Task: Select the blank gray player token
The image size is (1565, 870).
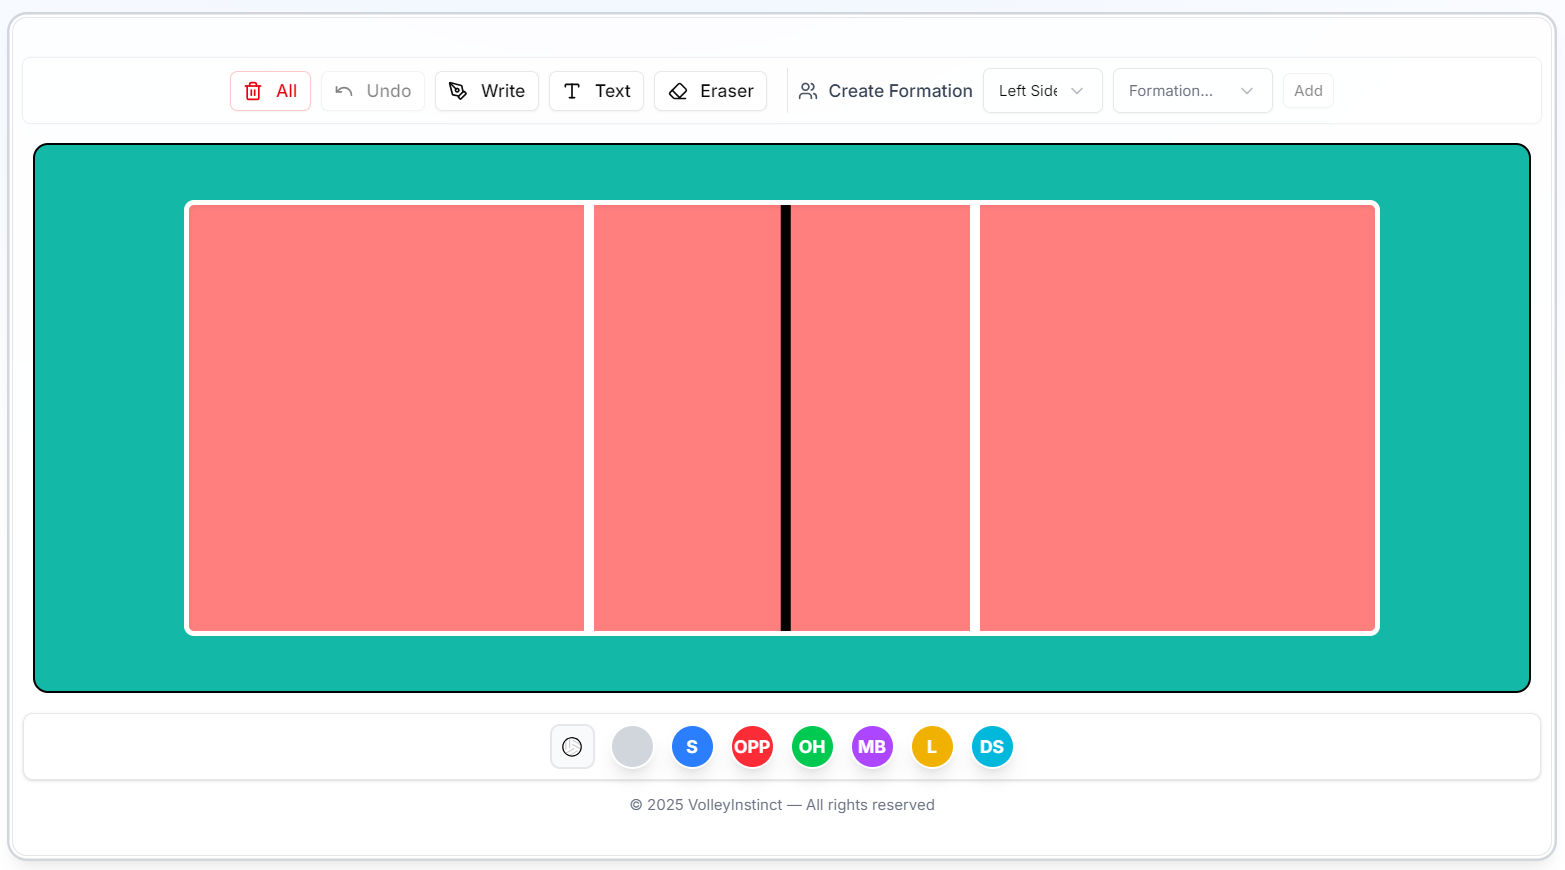Action: pos(632,747)
